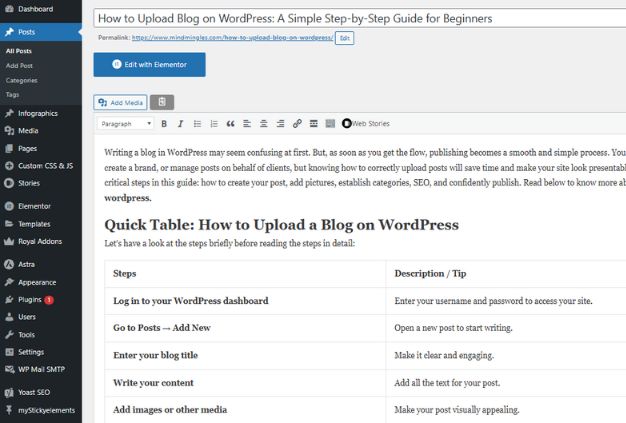Toggle bold formatting in editor toolbar
Viewport: 626px width, 423px height.
tap(164, 124)
